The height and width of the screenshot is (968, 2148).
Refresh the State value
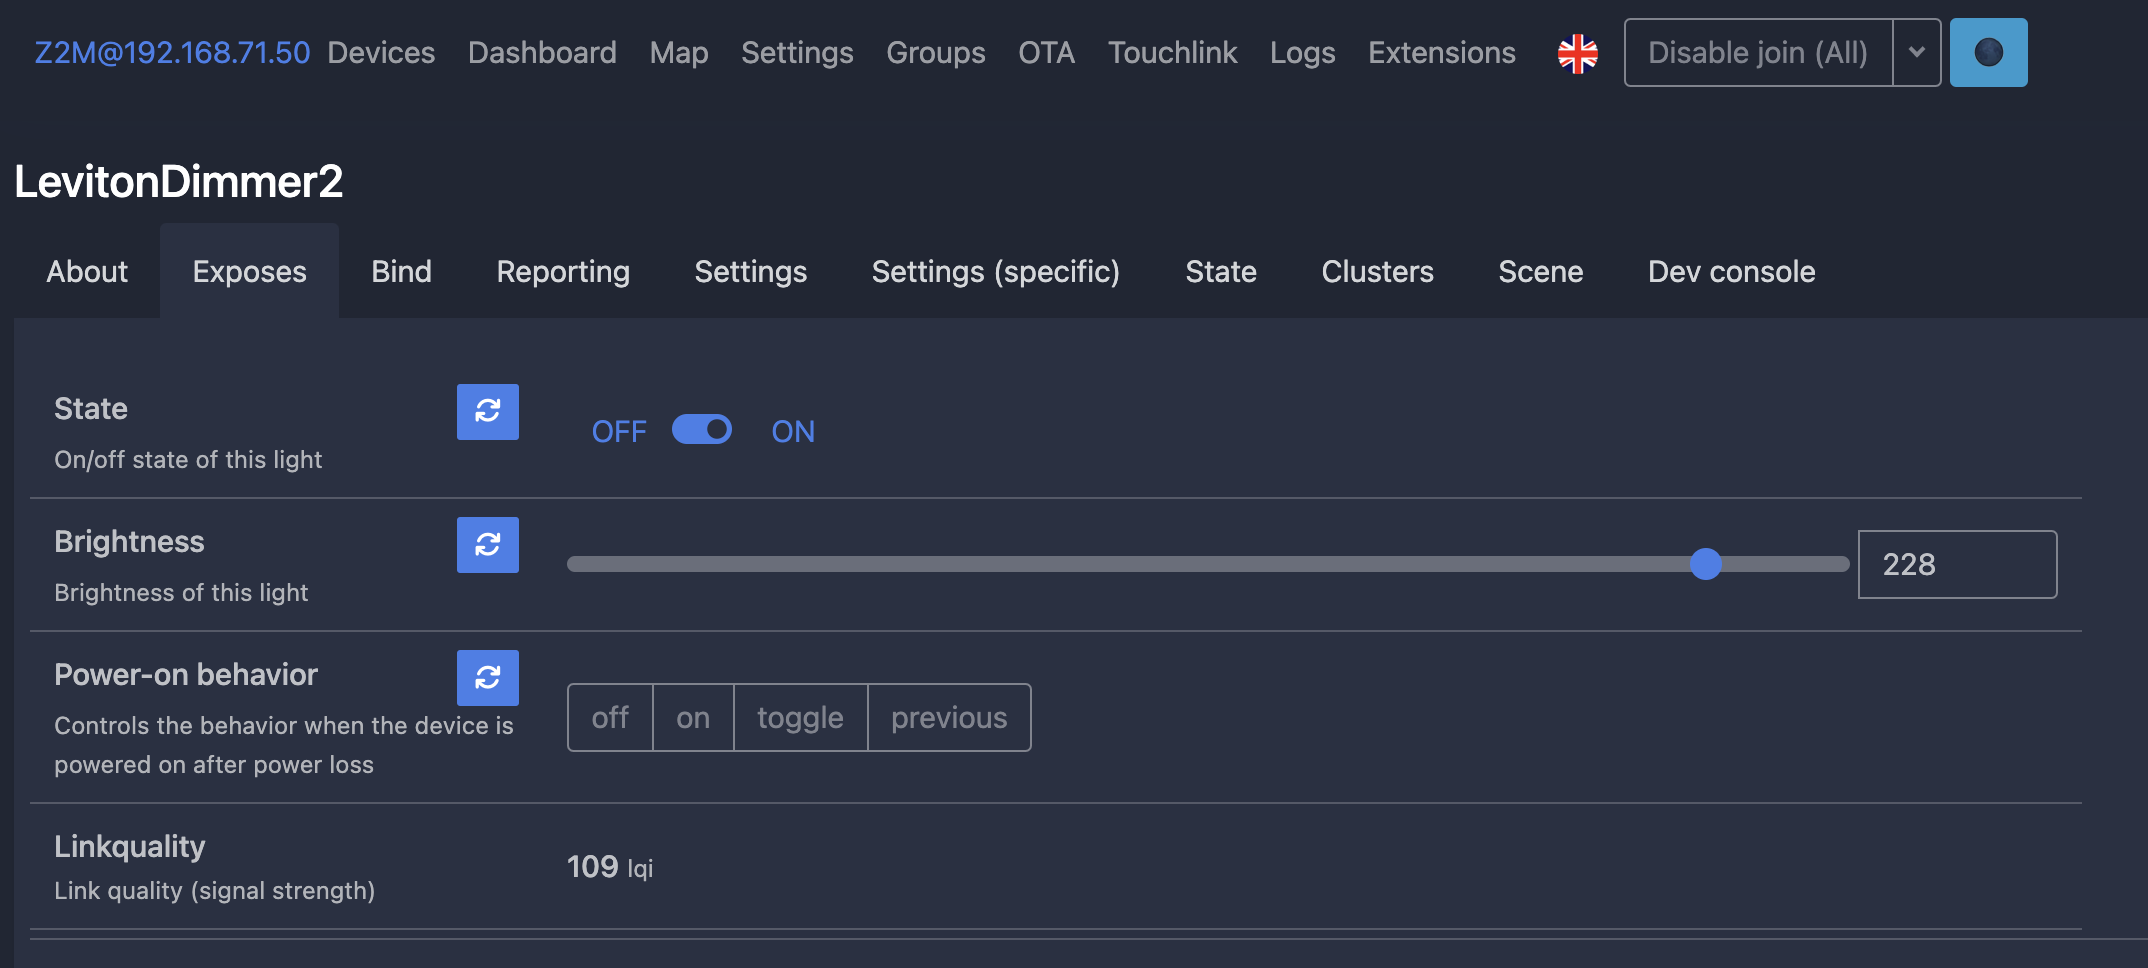click(488, 412)
